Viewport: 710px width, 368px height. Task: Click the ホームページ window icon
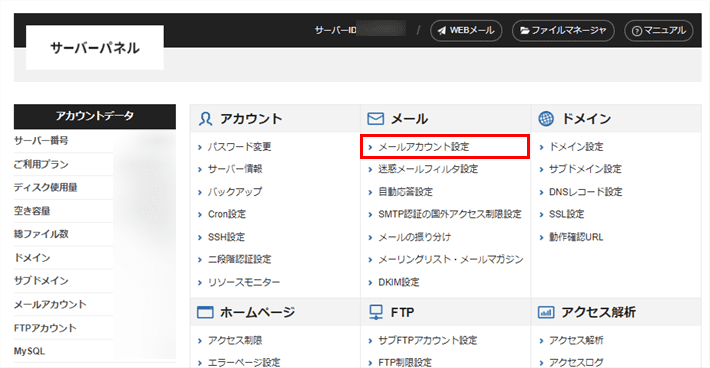click(x=205, y=312)
